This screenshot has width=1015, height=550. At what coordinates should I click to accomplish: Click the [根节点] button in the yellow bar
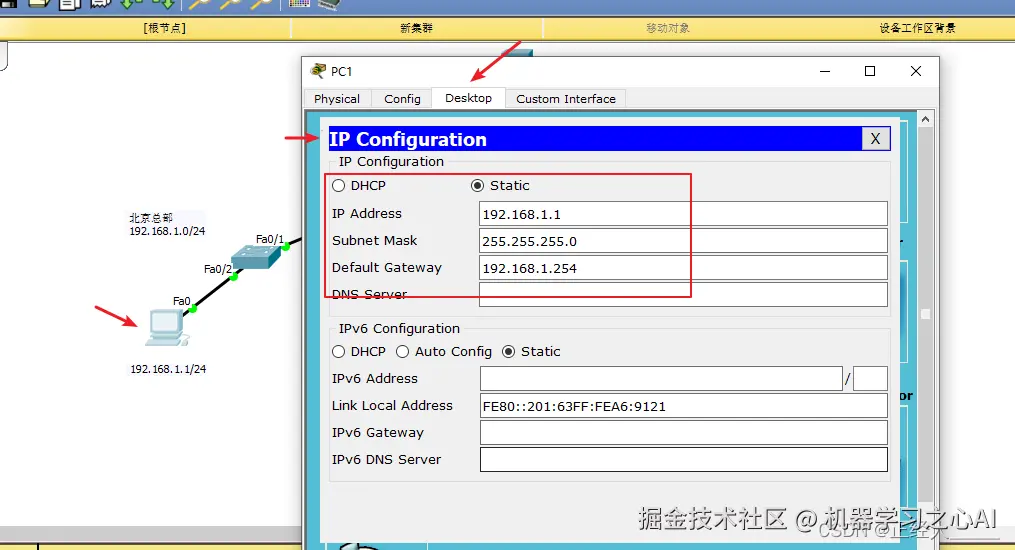tap(164, 28)
